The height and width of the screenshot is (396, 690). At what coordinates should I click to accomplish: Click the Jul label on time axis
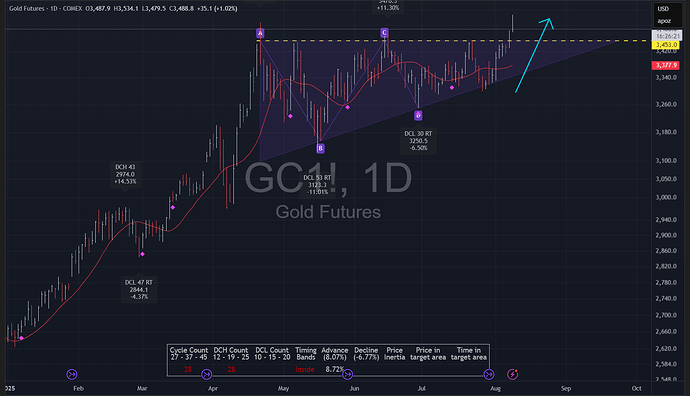tap(421, 388)
